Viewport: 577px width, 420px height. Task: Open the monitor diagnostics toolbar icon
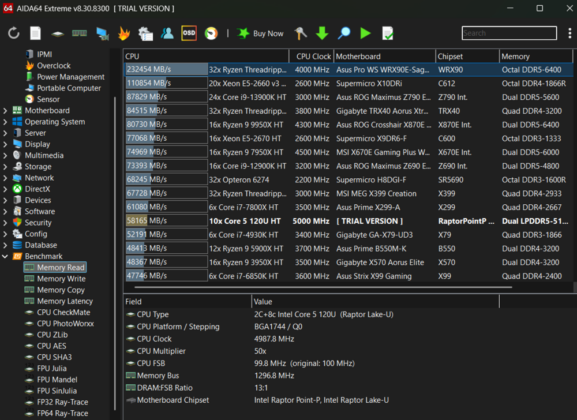pos(102,33)
